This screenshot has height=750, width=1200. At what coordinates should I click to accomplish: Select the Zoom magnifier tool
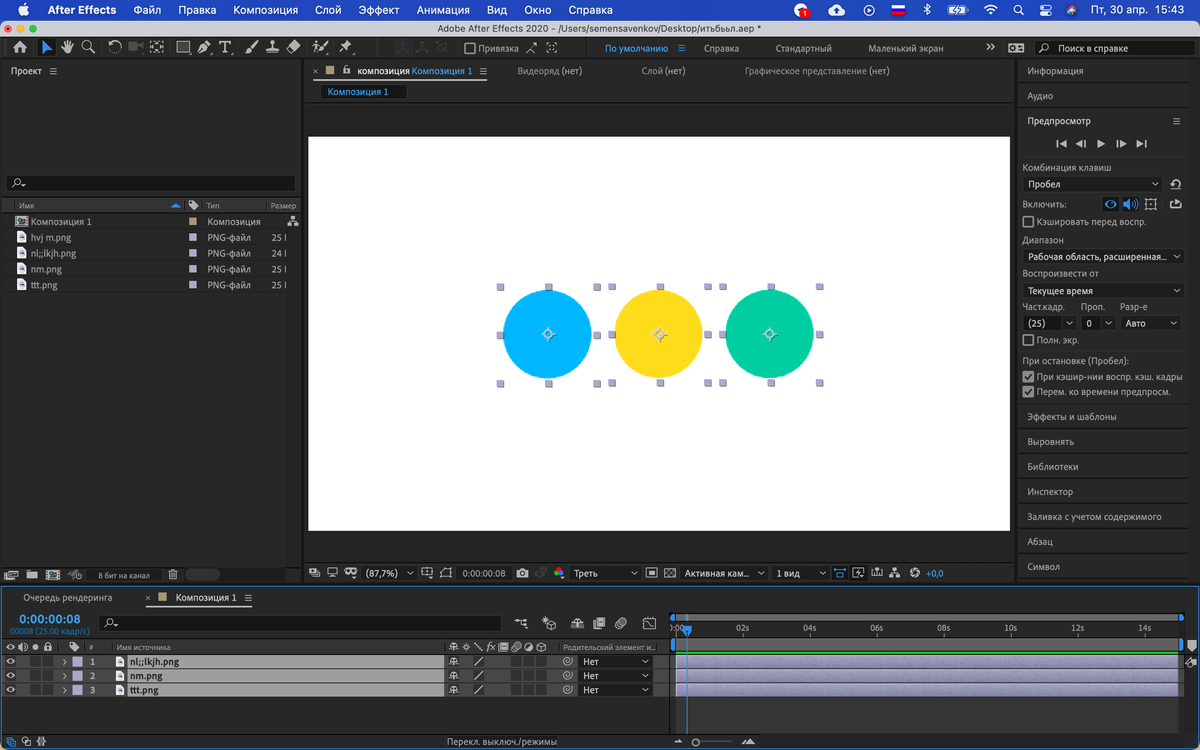coord(88,47)
